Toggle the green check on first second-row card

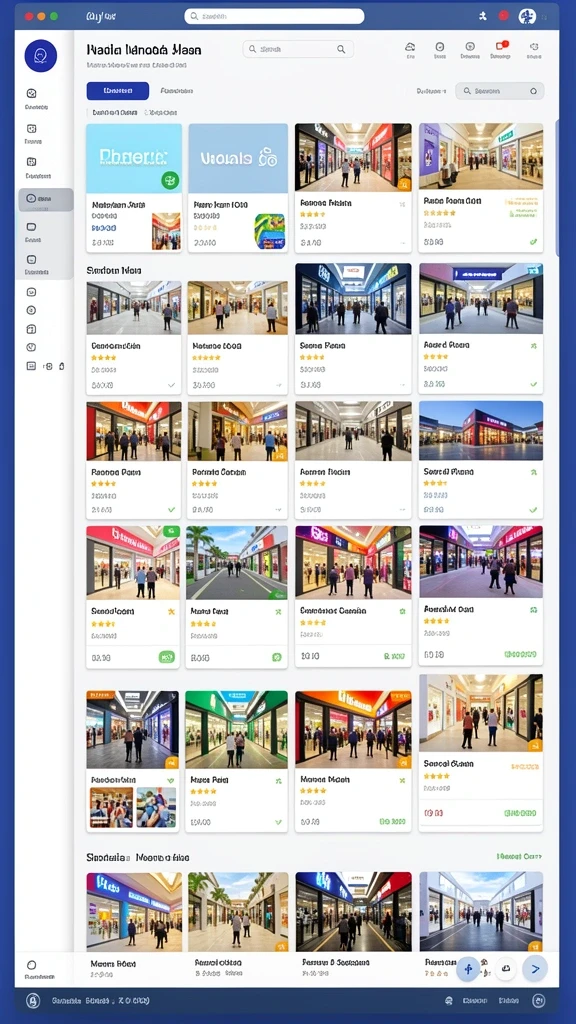[x=171, y=385]
